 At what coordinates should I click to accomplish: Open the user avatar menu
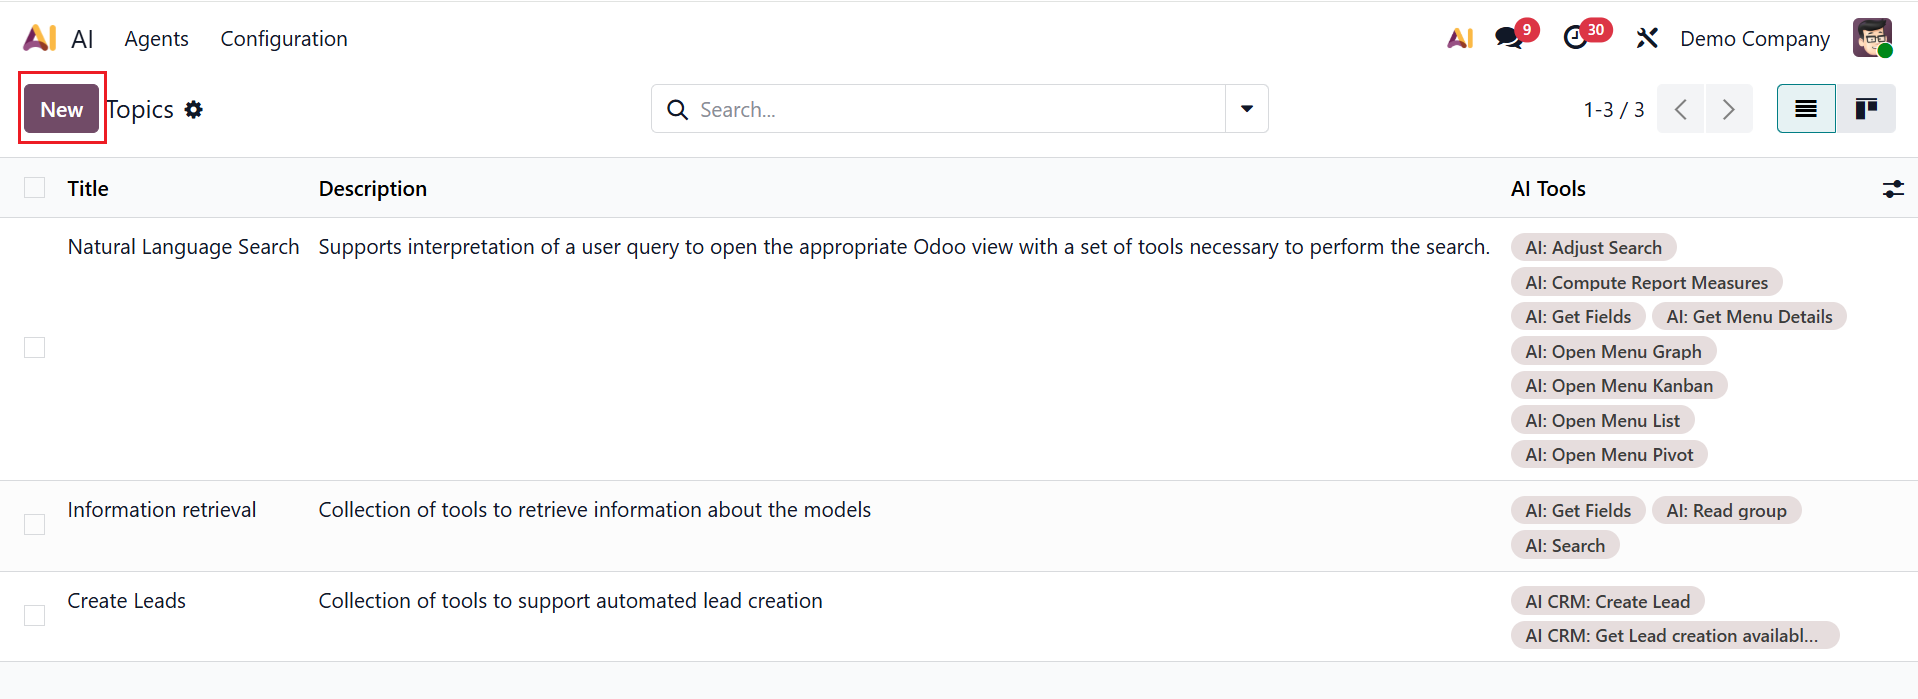click(1872, 38)
